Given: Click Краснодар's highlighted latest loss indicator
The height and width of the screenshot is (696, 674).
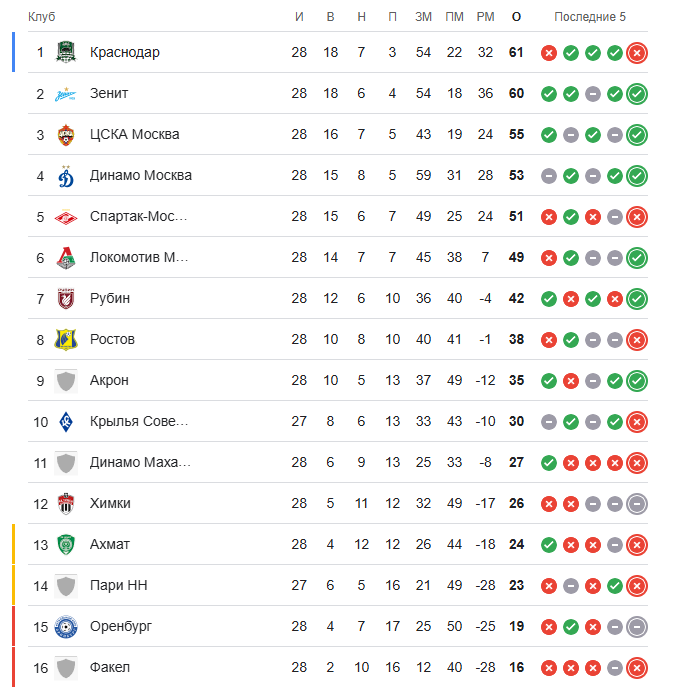Looking at the screenshot, I should tap(637, 53).
